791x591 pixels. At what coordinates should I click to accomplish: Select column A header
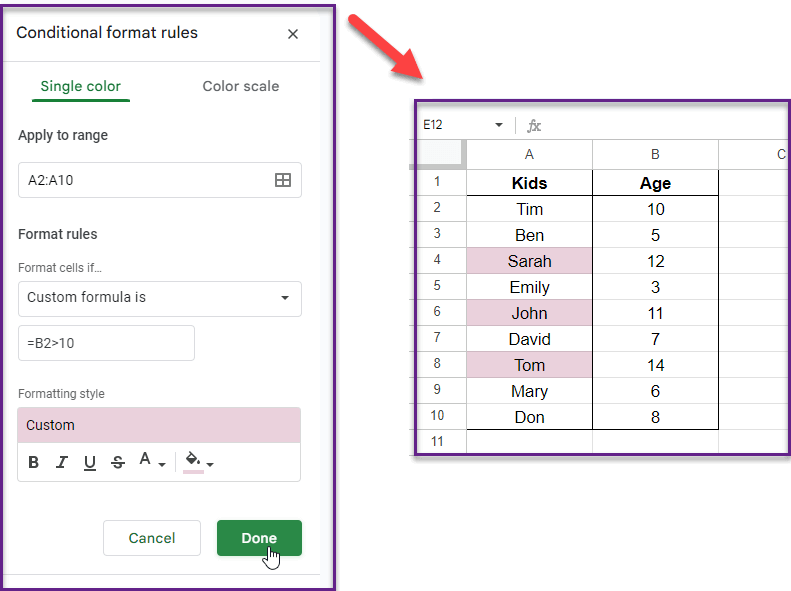pos(529,154)
